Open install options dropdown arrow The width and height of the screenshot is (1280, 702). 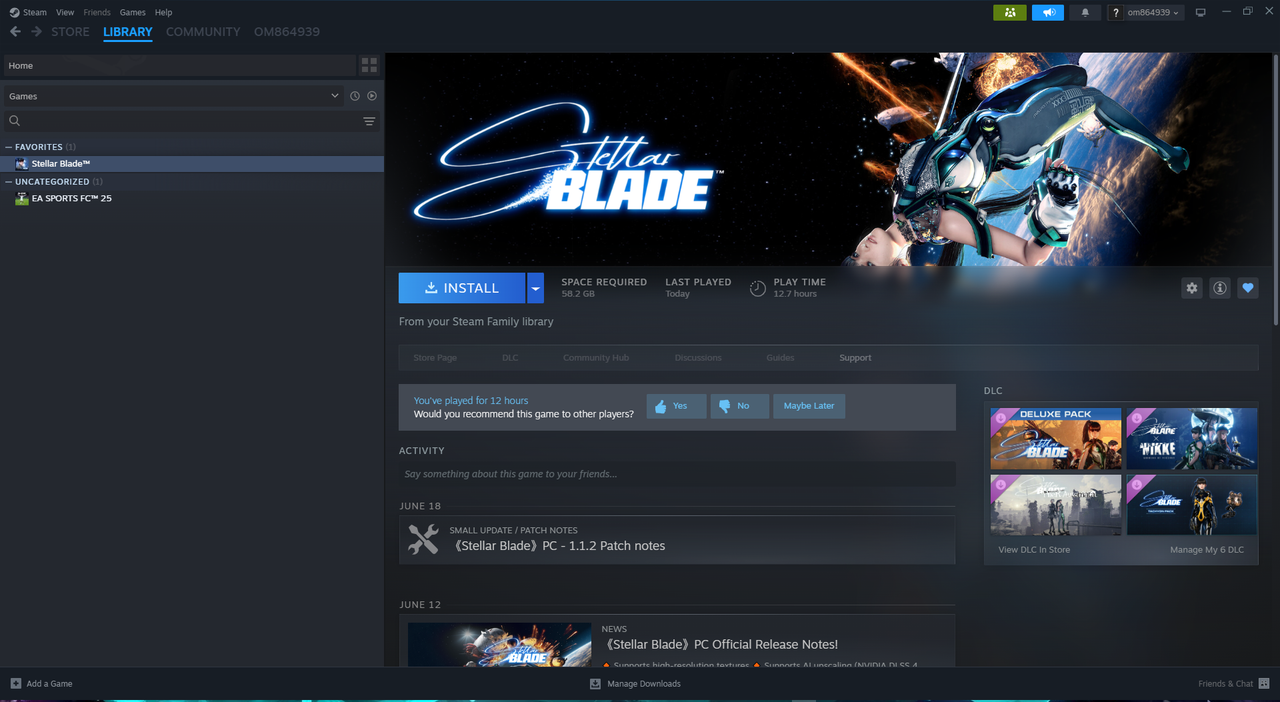tap(536, 288)
